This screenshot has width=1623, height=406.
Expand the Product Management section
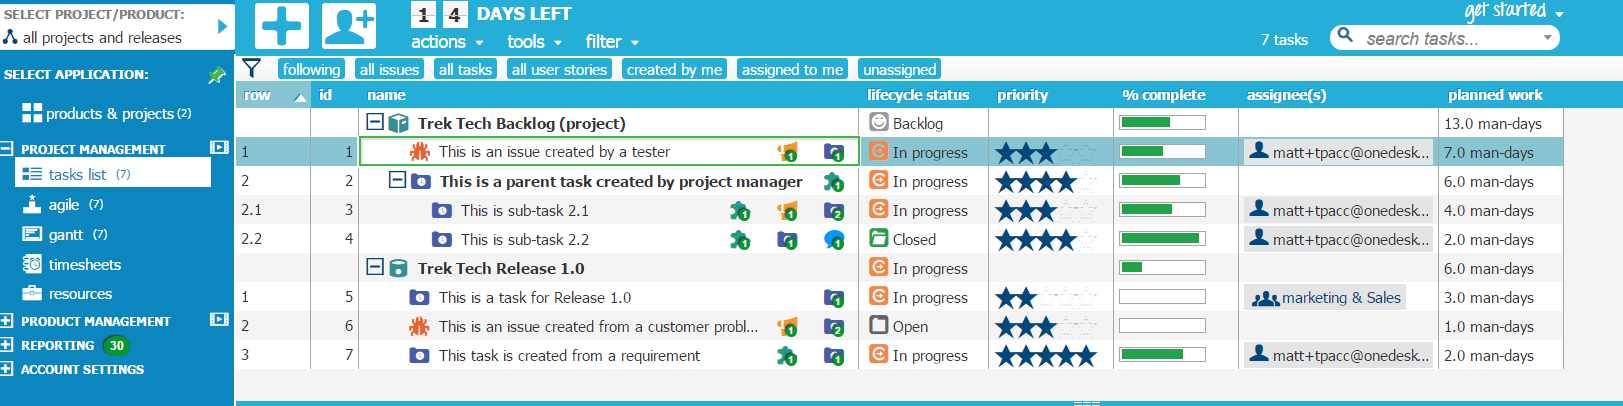click(7, 320)
